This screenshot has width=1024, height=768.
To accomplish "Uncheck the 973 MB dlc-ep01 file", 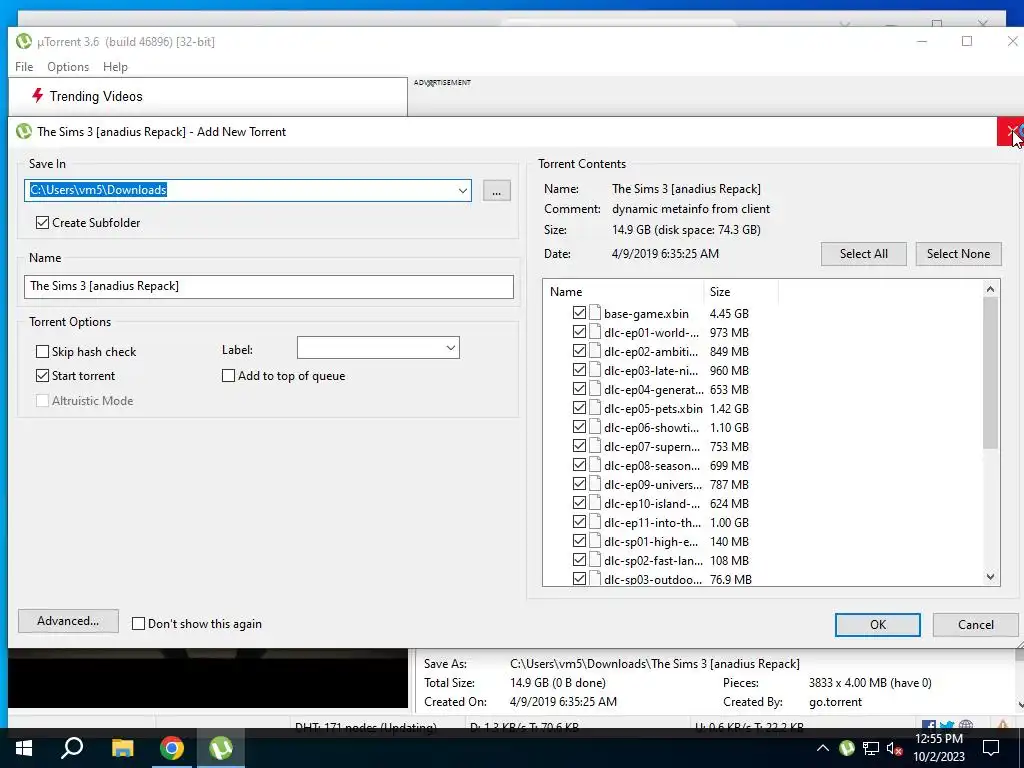I will (x=579, y=332).
